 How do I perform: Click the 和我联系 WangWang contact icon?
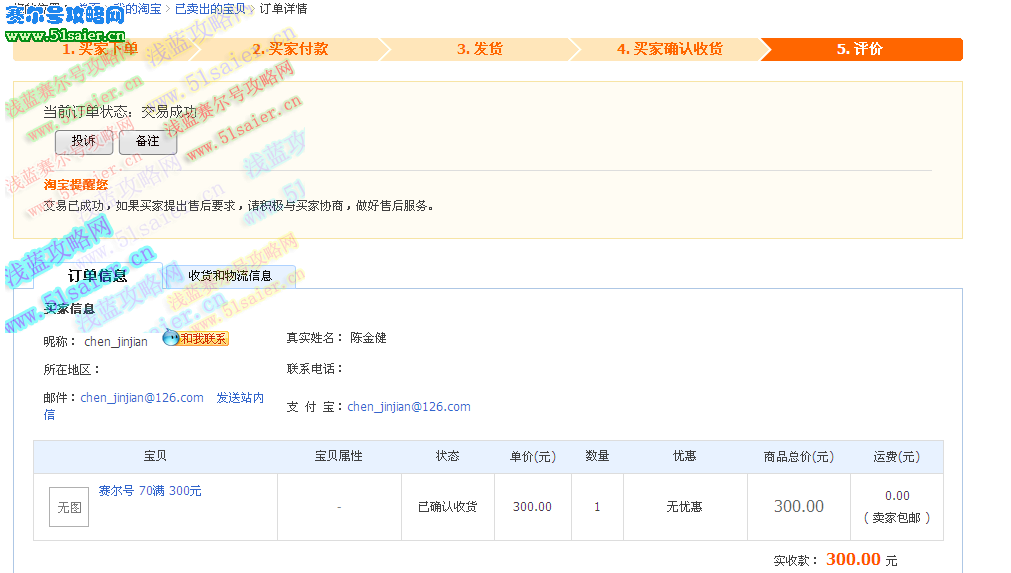(195, 338)
